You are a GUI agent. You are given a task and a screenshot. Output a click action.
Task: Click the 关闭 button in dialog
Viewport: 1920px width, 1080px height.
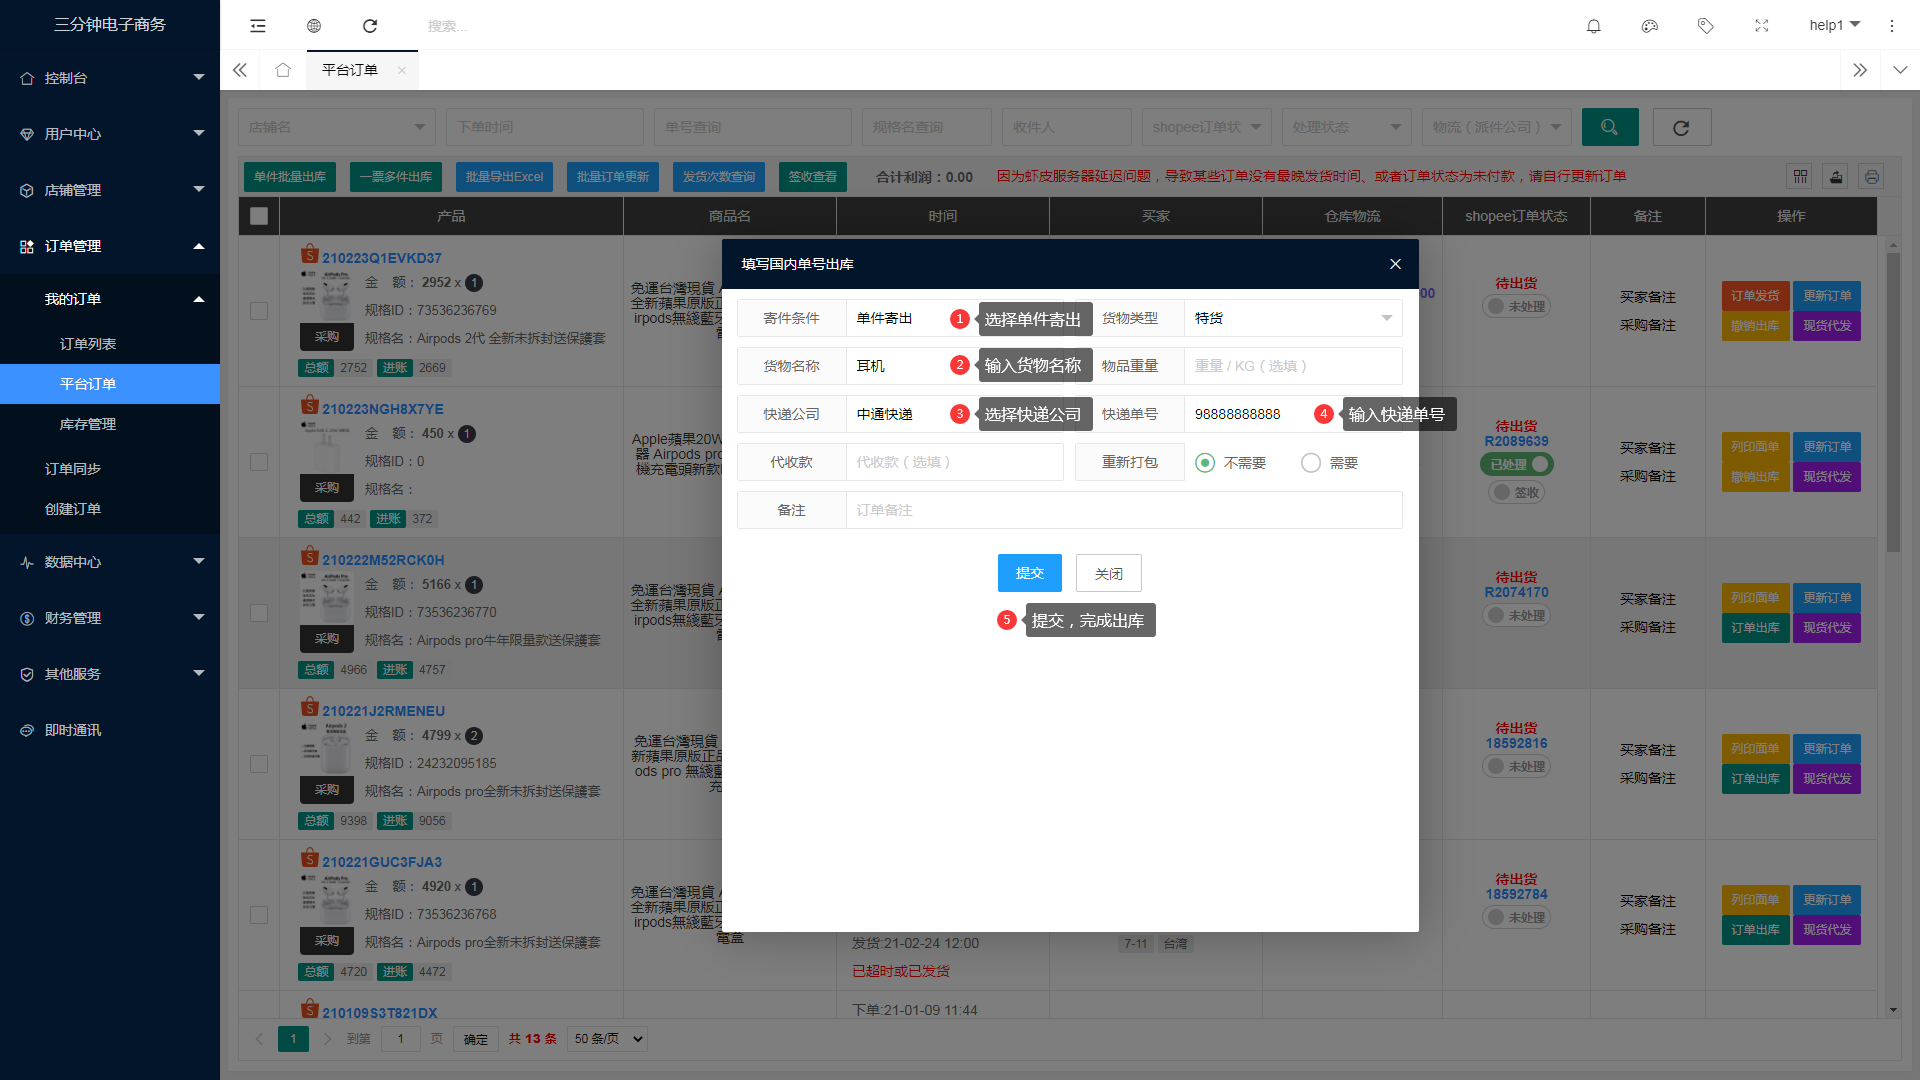coord(1108,573)
